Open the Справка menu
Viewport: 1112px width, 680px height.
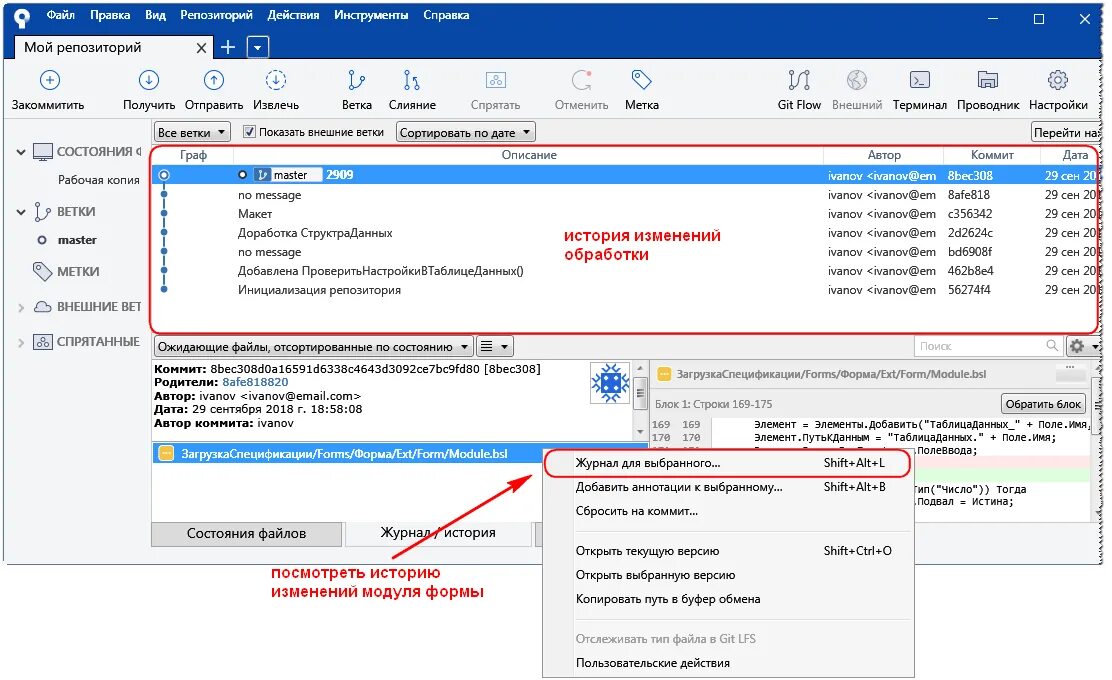[x=446, y=15]
